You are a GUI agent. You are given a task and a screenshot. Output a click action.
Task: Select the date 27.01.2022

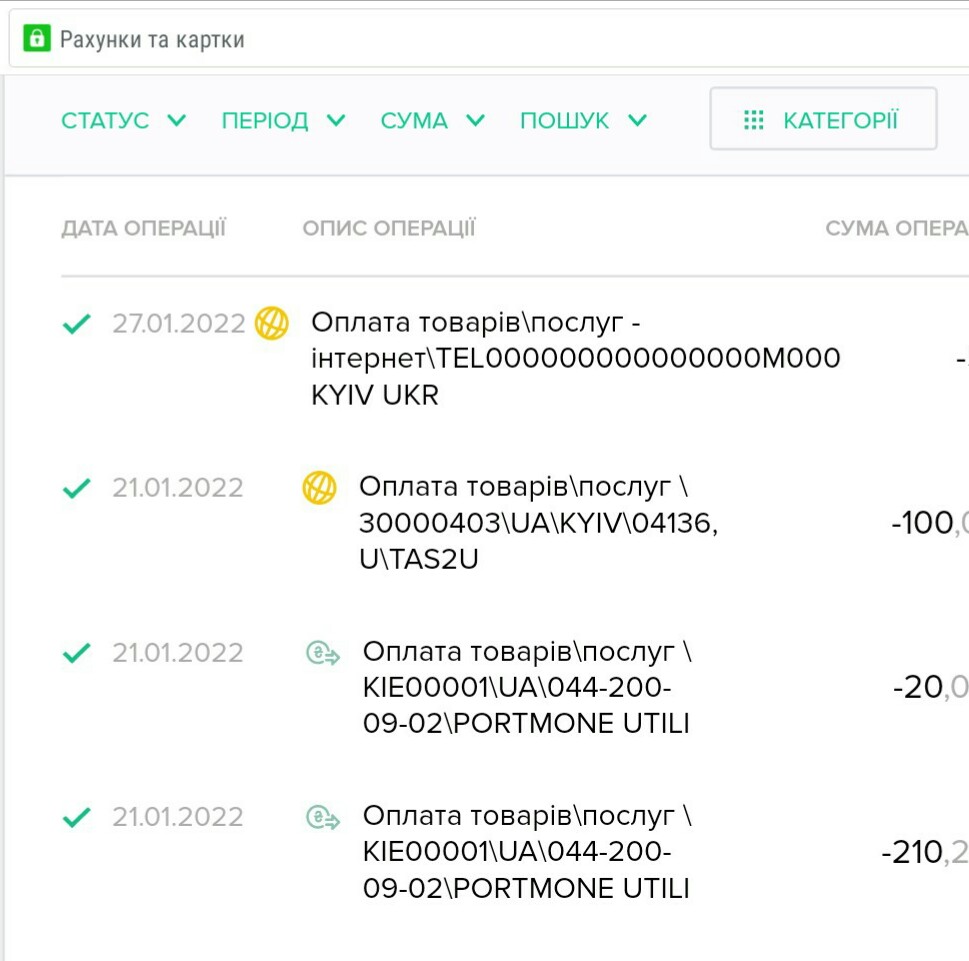tap(179, 324)
